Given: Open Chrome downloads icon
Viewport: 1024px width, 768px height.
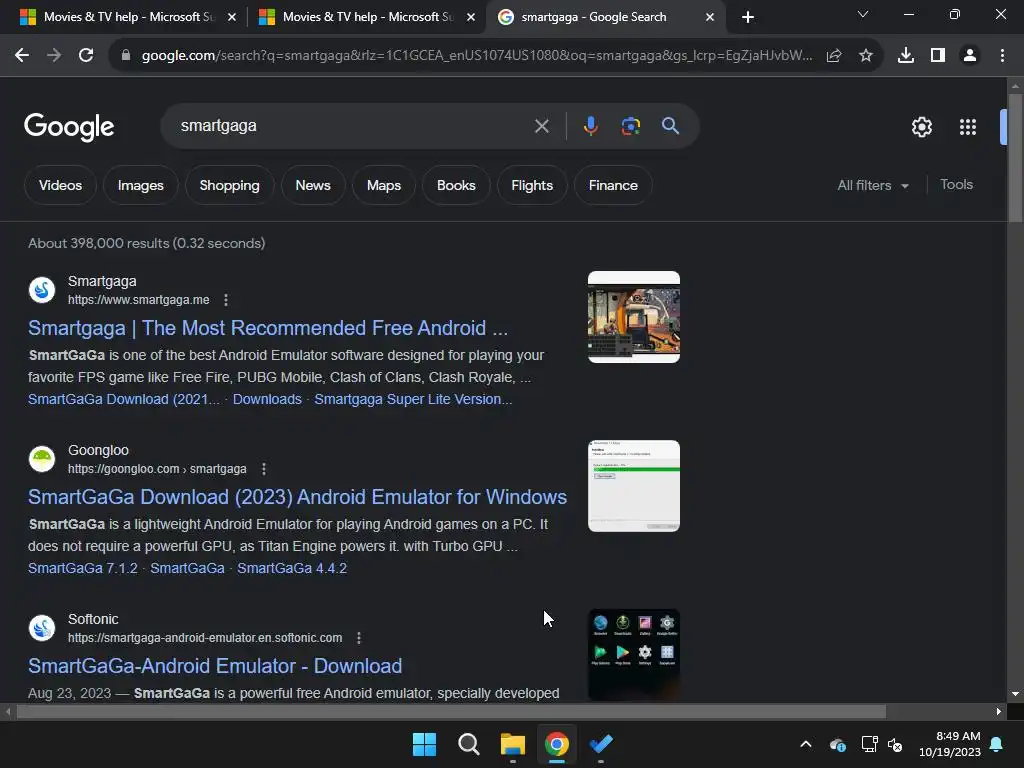Looking at the screenshot, I should [906, 56].
